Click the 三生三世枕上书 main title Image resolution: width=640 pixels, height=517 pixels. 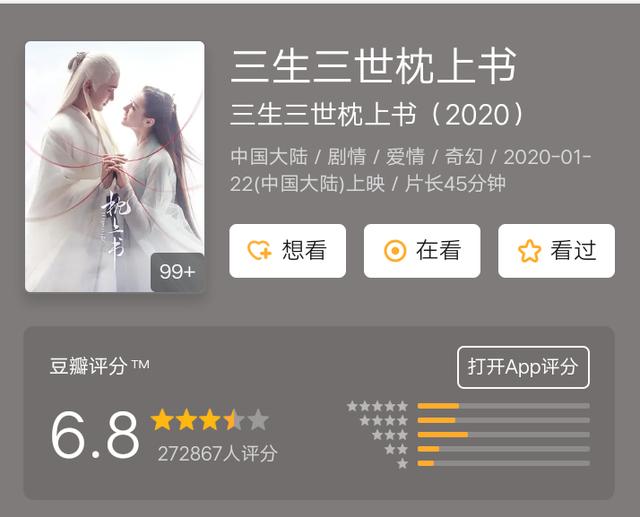click(x=373, y=66)
